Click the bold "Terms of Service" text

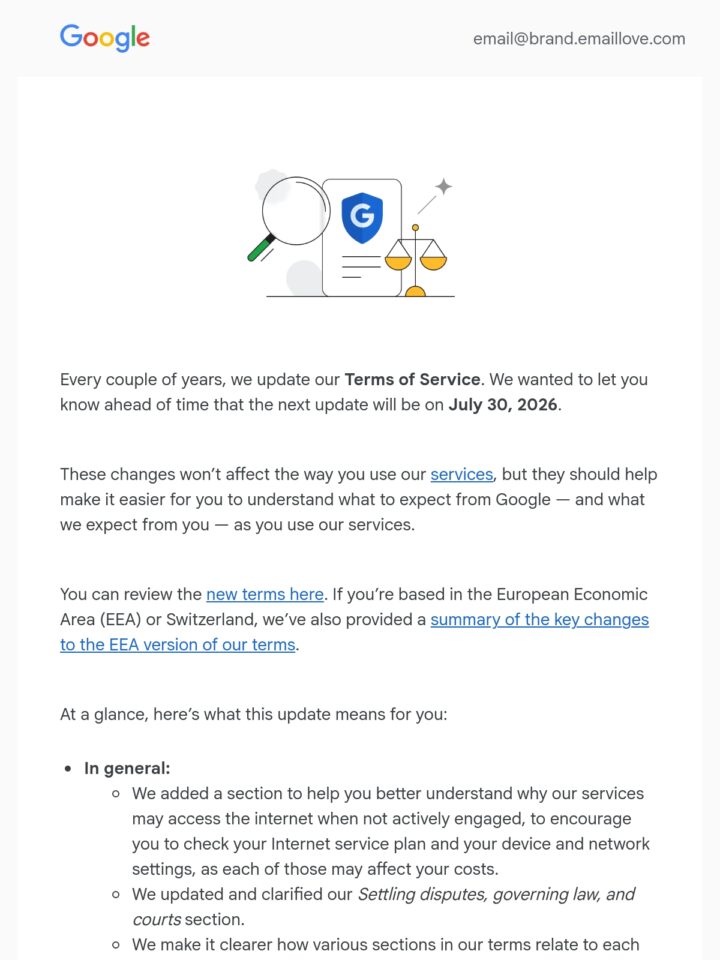[x=412, y=380]
